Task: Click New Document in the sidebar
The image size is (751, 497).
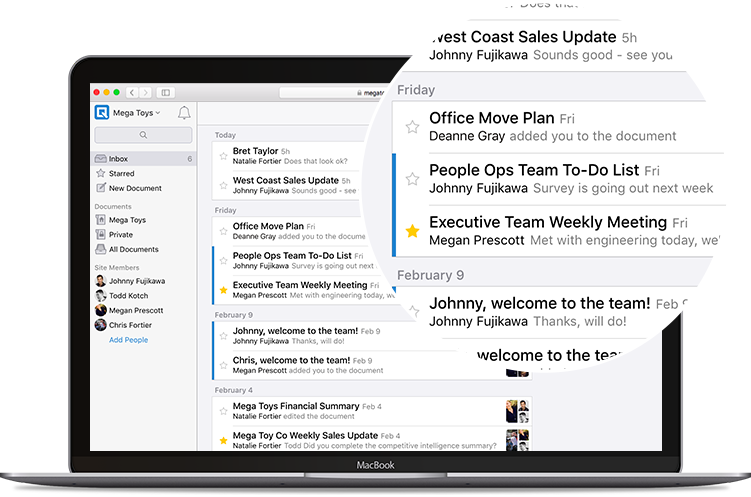Action: pos(134,188)
